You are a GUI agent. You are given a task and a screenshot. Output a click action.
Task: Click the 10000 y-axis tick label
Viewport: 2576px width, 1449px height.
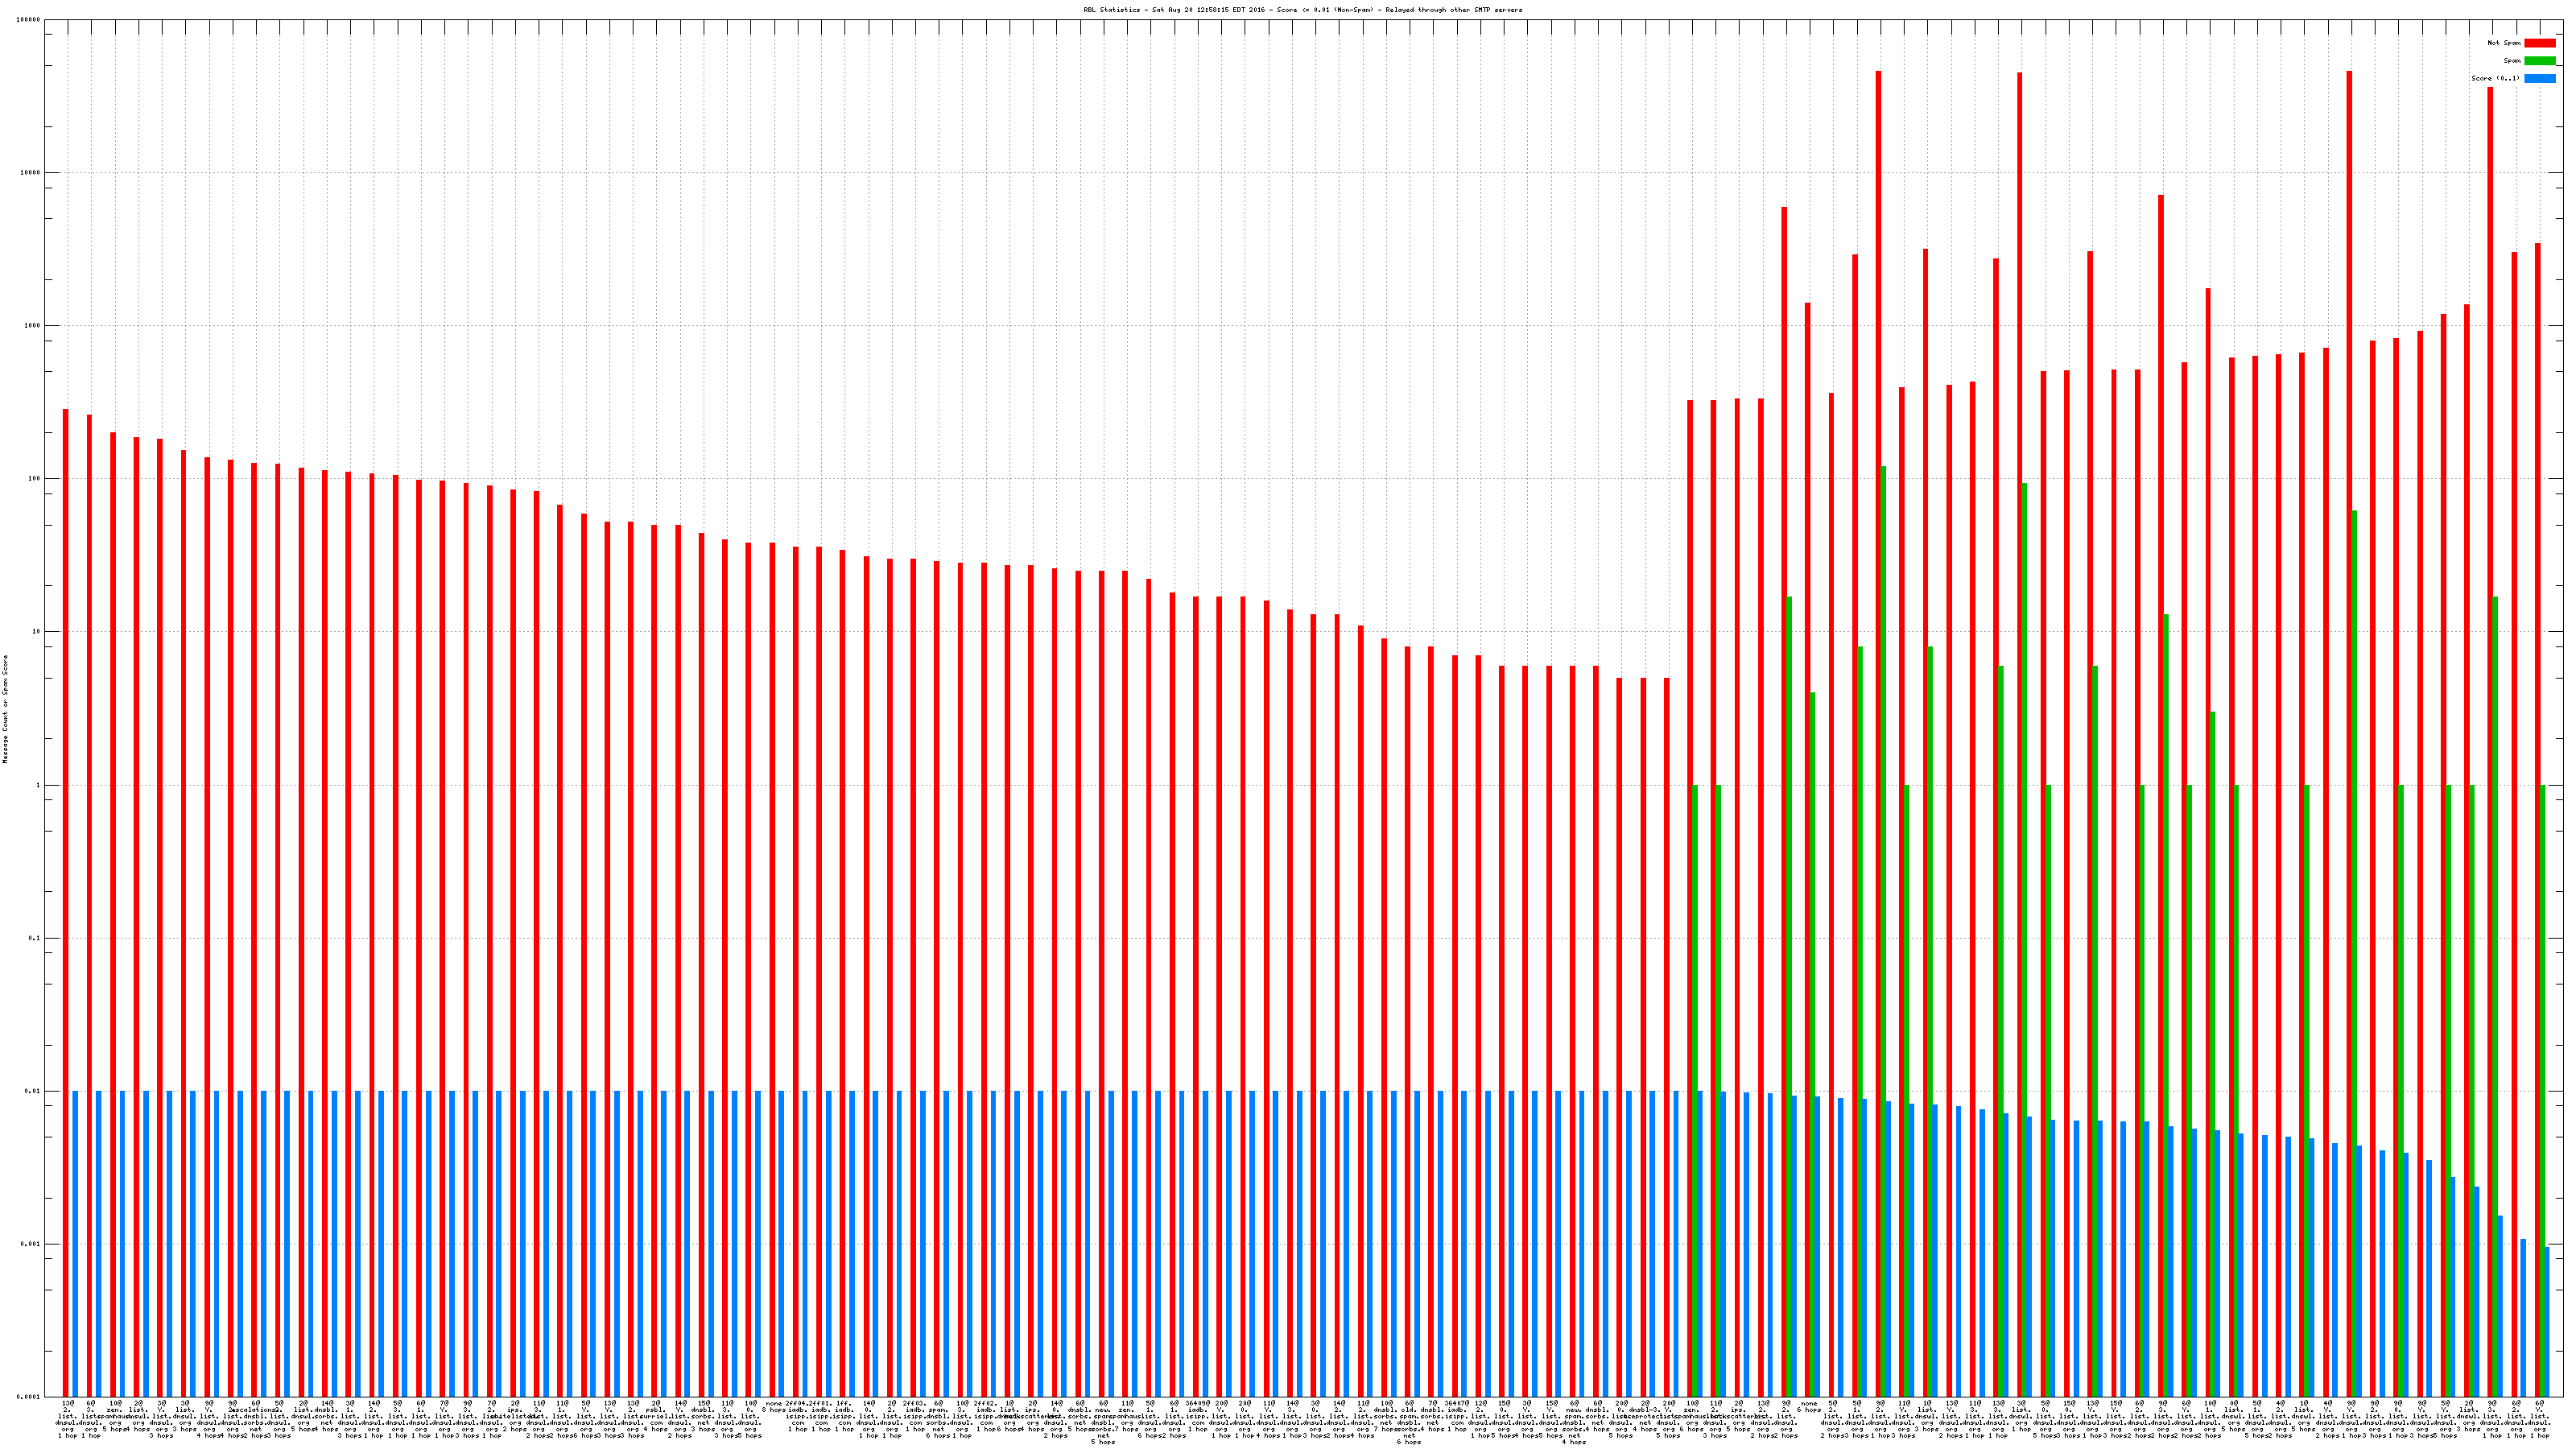31,173
